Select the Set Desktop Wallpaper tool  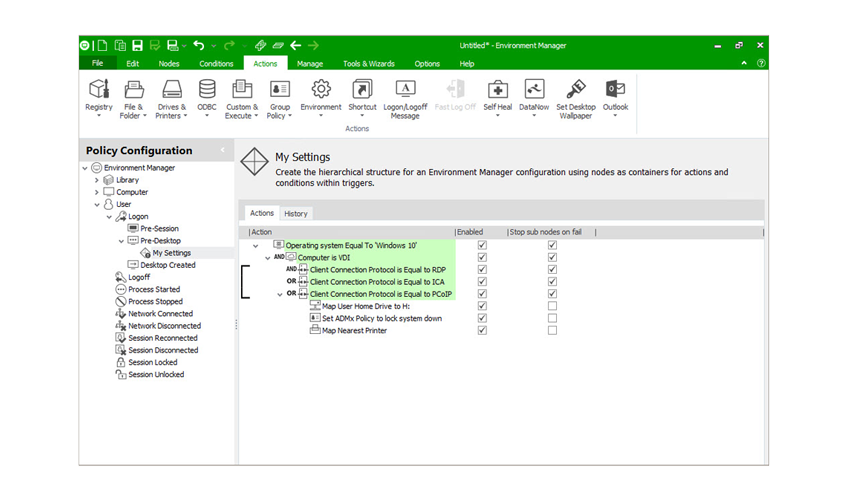click(575, 92)
